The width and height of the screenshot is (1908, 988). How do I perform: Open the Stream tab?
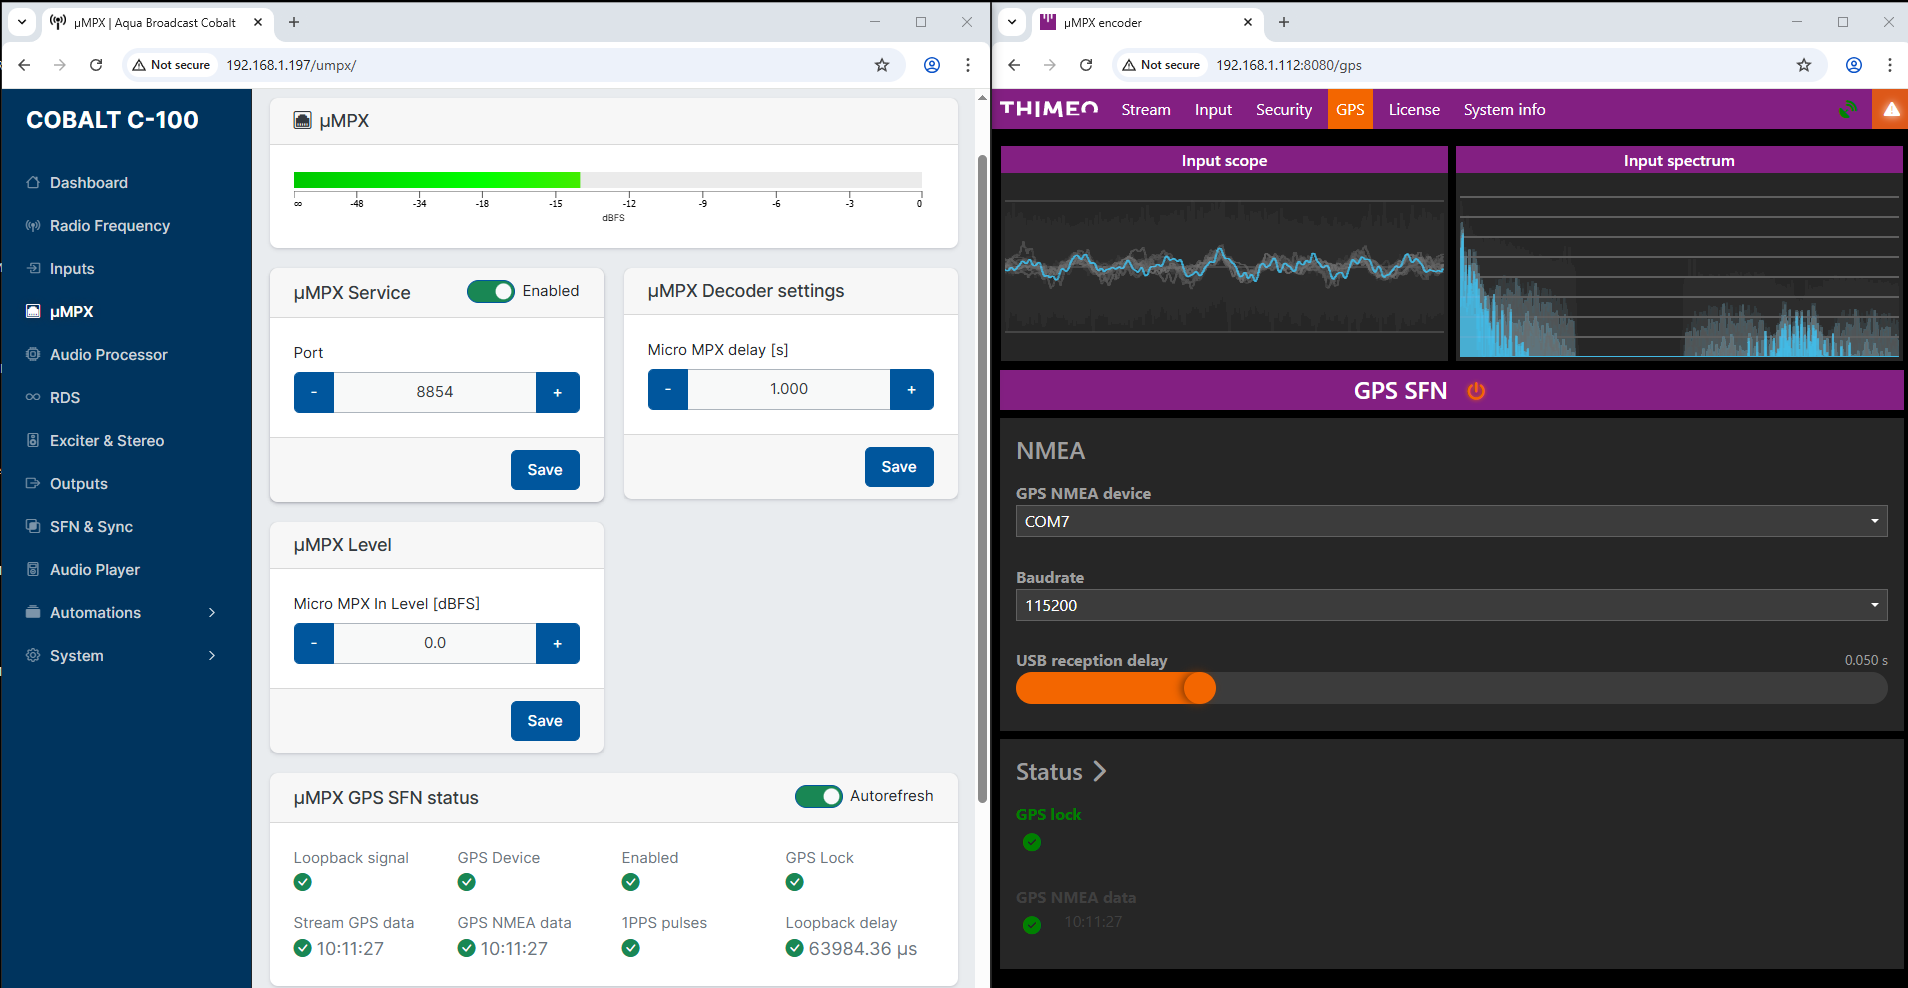pos(1145,110)
